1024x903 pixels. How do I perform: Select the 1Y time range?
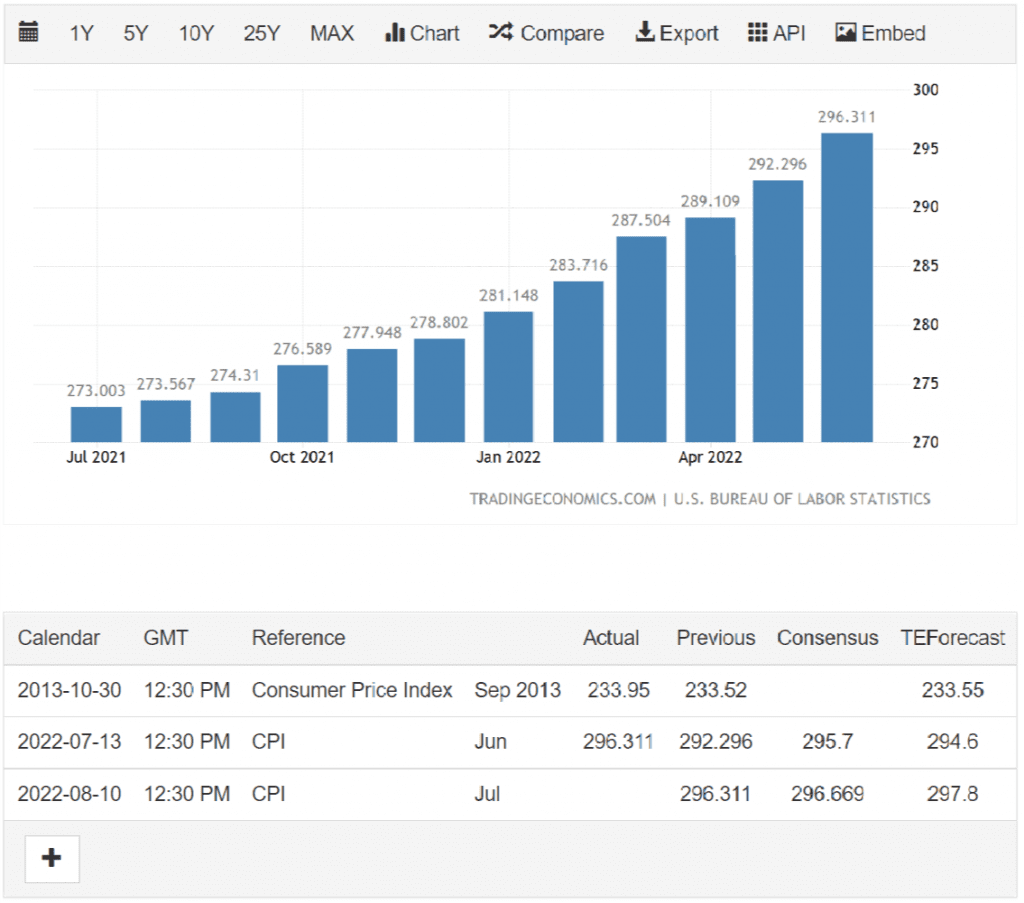pyautogui.click(x=82, y=33)
